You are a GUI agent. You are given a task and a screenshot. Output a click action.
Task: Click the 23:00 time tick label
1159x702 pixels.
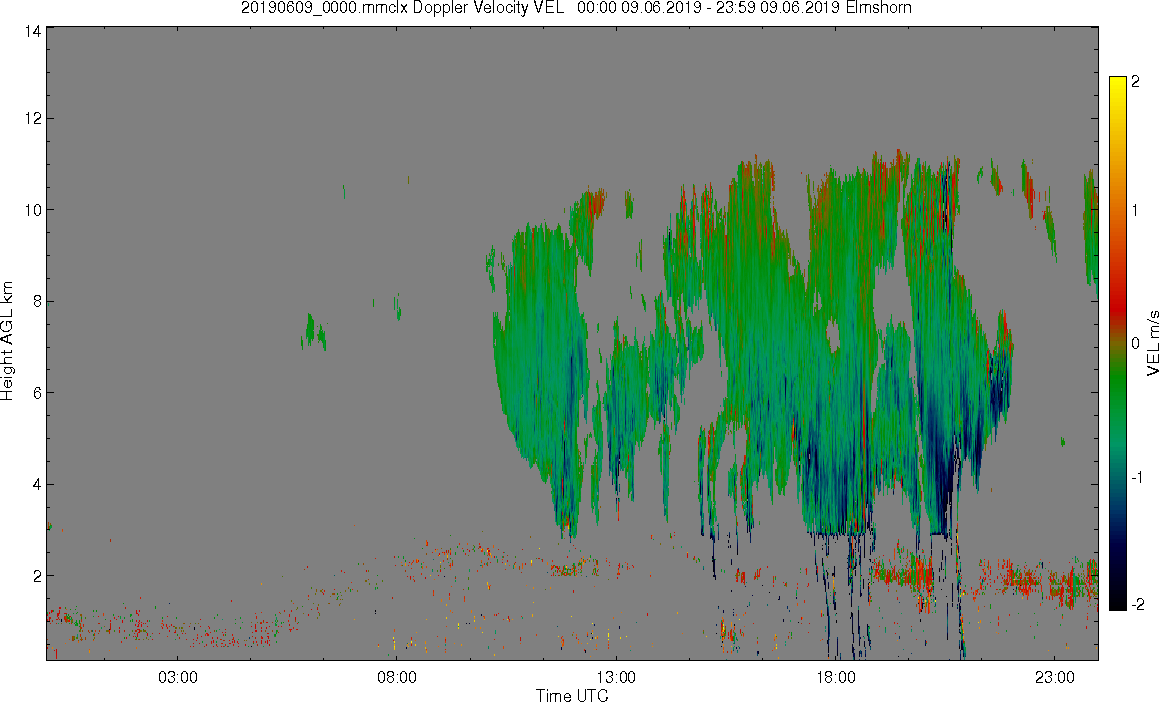pos(1055,678)
